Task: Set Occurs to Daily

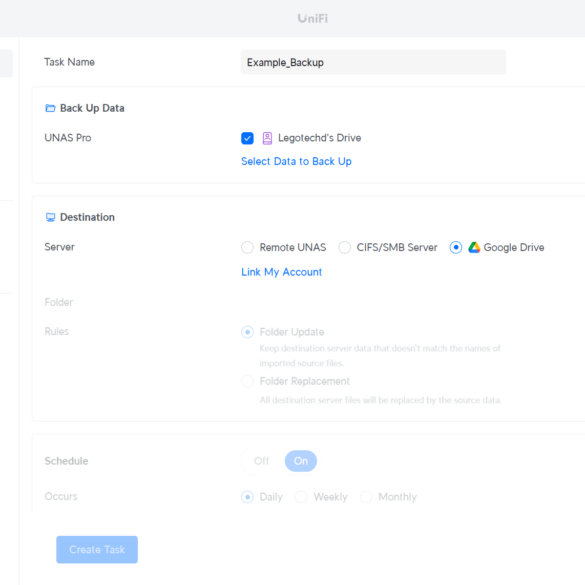Action: [x=247, y=497]
